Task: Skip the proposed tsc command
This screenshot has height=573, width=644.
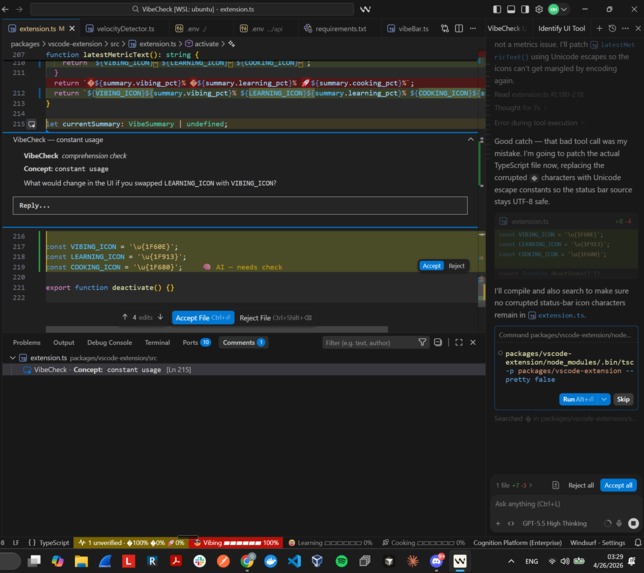Action: [623, 399]
